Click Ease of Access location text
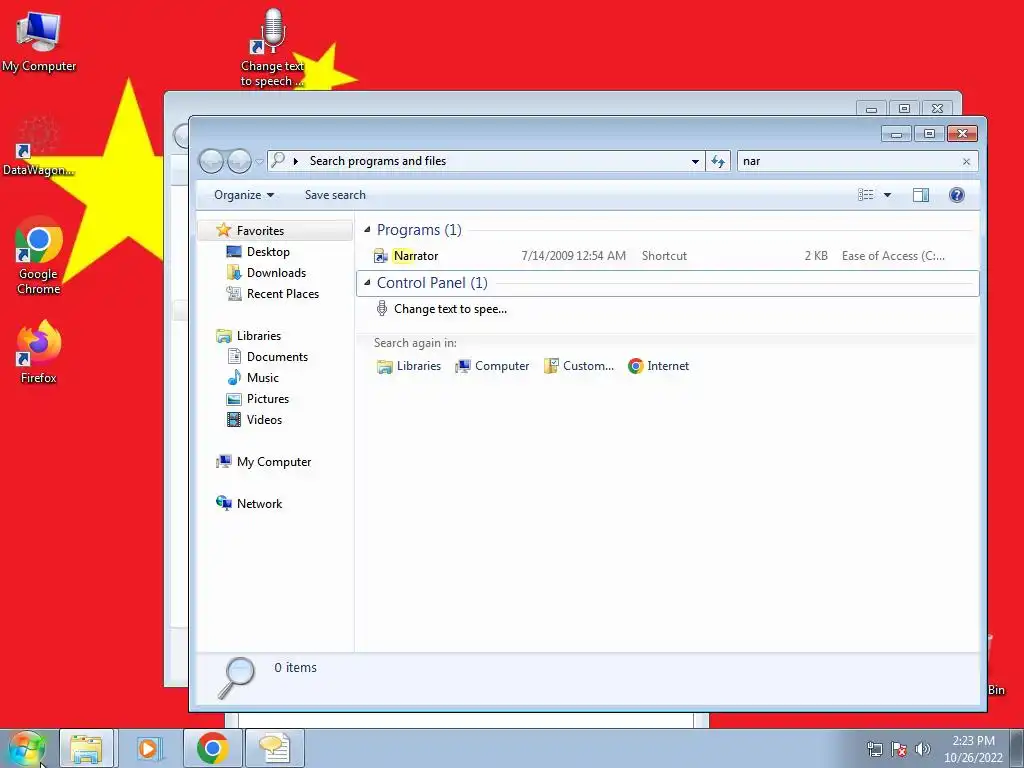 (x=893, y=256)
